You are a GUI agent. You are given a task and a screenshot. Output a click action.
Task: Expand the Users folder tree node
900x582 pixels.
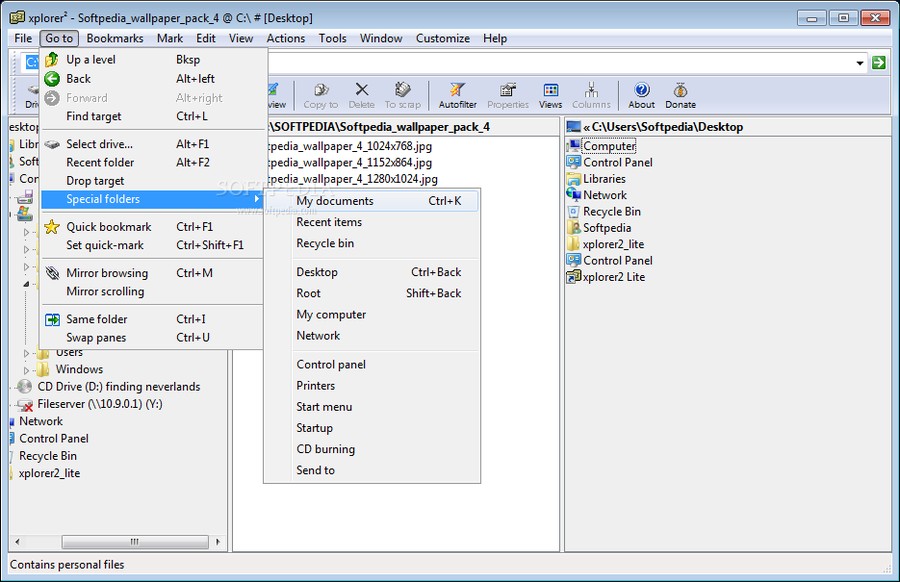coord(26,353)
